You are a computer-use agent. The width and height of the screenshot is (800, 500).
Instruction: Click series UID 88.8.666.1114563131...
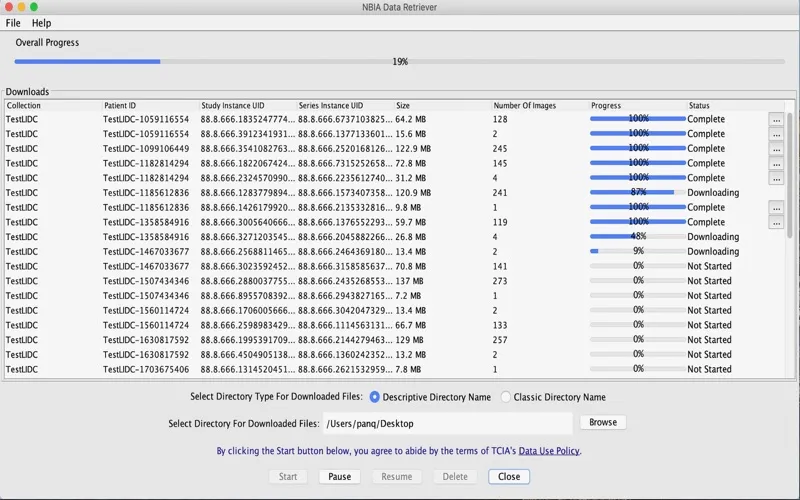(x=345, y=325)
